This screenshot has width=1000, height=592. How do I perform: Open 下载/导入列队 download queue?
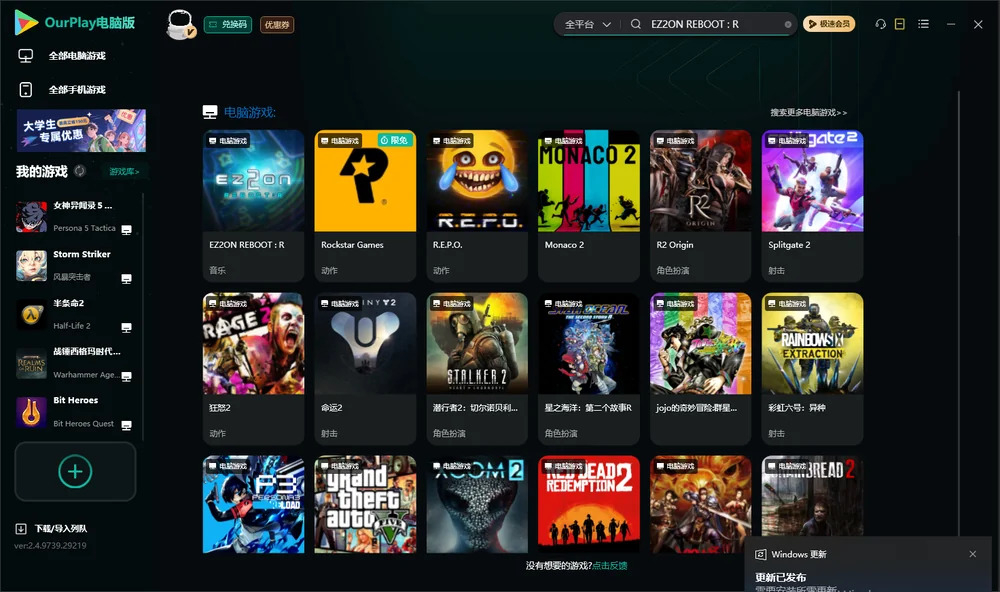pyautogui.click(x=61, y=528)
